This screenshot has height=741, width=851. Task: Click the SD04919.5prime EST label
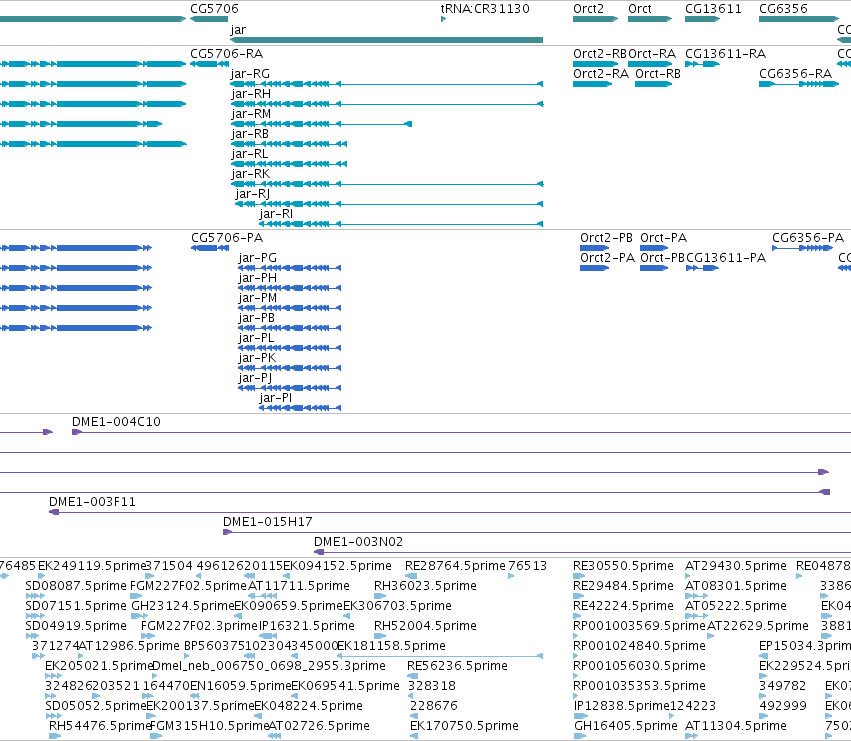point(76,626)
